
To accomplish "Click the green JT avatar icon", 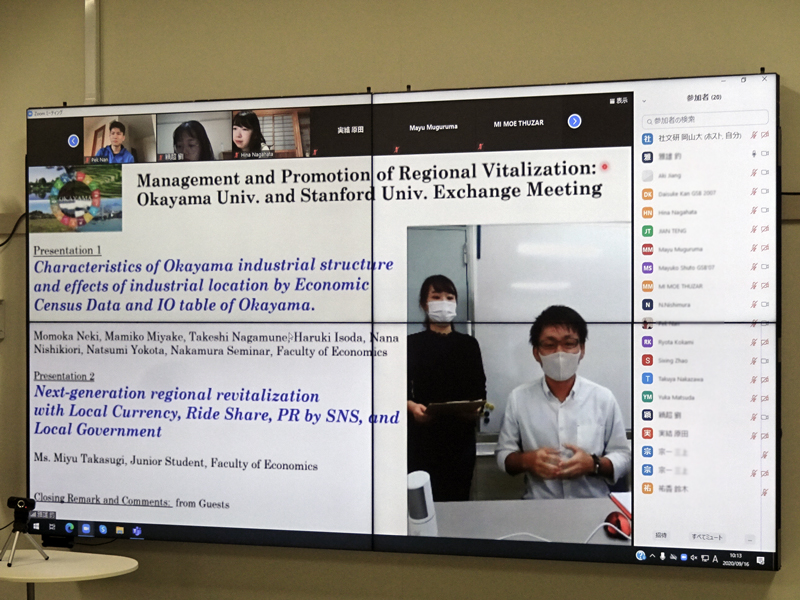I will (x=647, y=231).
